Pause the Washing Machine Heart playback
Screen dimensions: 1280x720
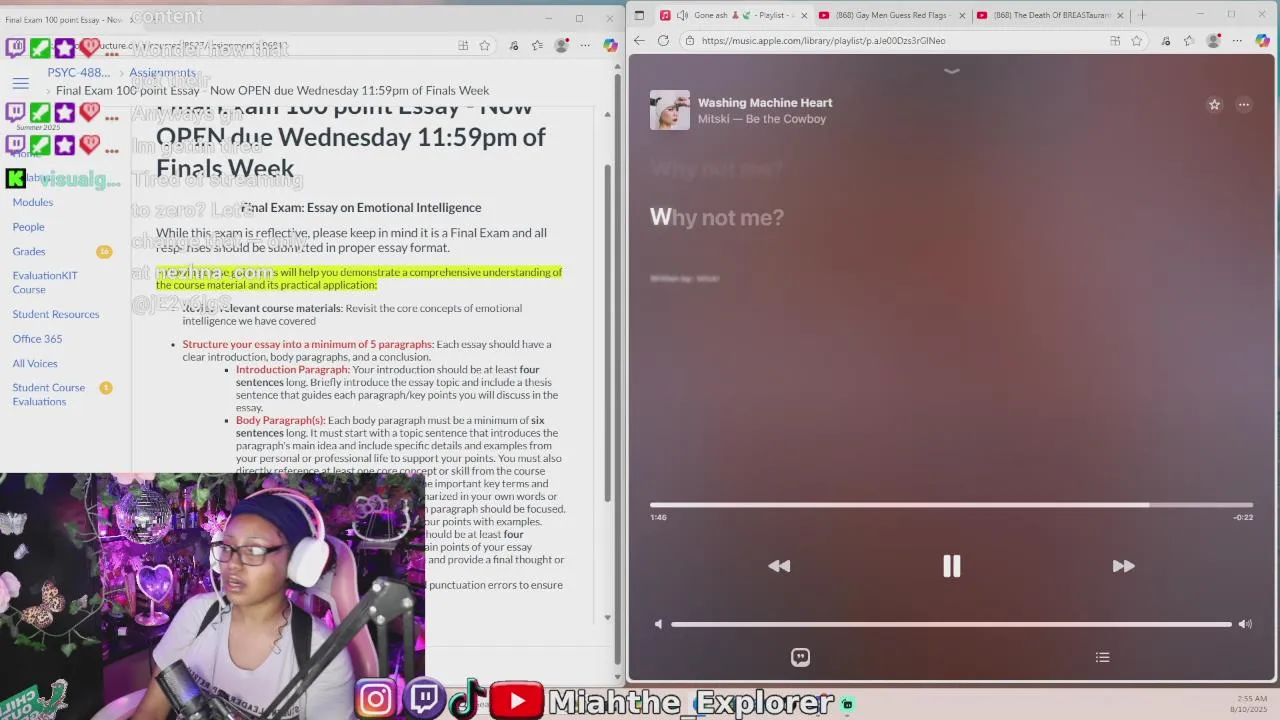(951, 566)
